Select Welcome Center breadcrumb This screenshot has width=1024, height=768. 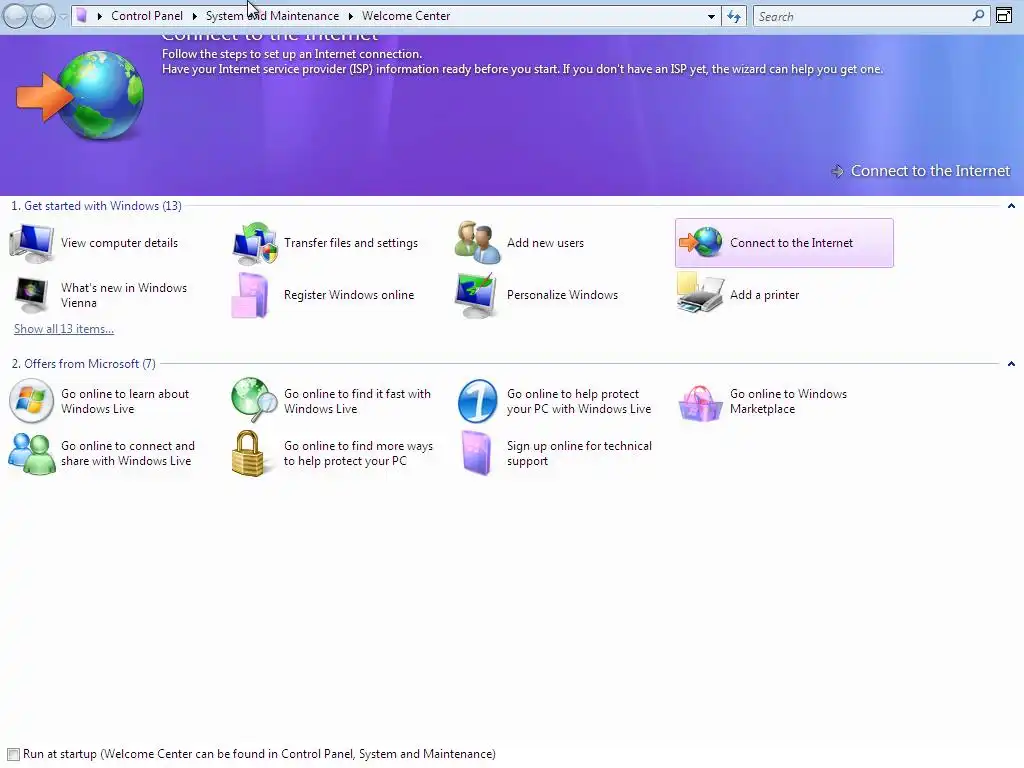406,16
